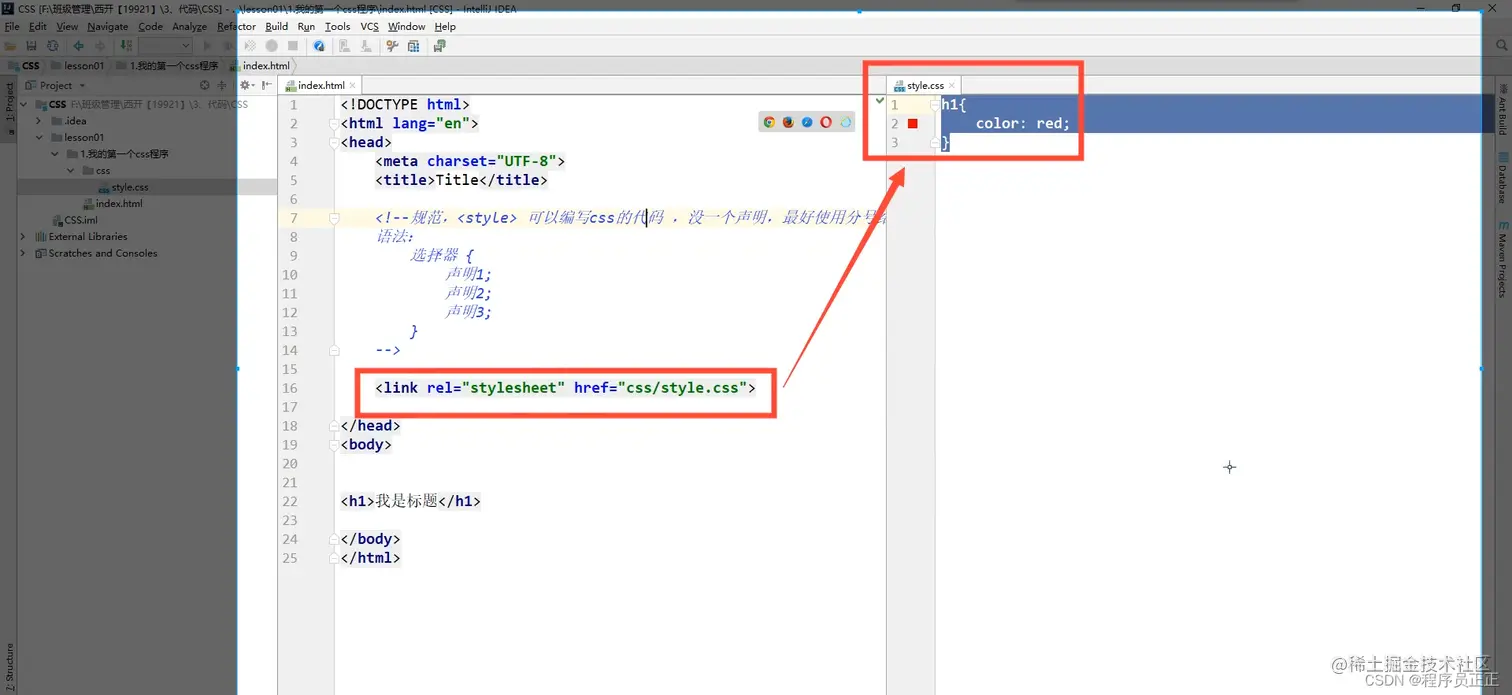Click the Settings wrench toolbar icon
Image resolution: width=1512 pixels, height=695 pixels.
(x=392, y=46)
